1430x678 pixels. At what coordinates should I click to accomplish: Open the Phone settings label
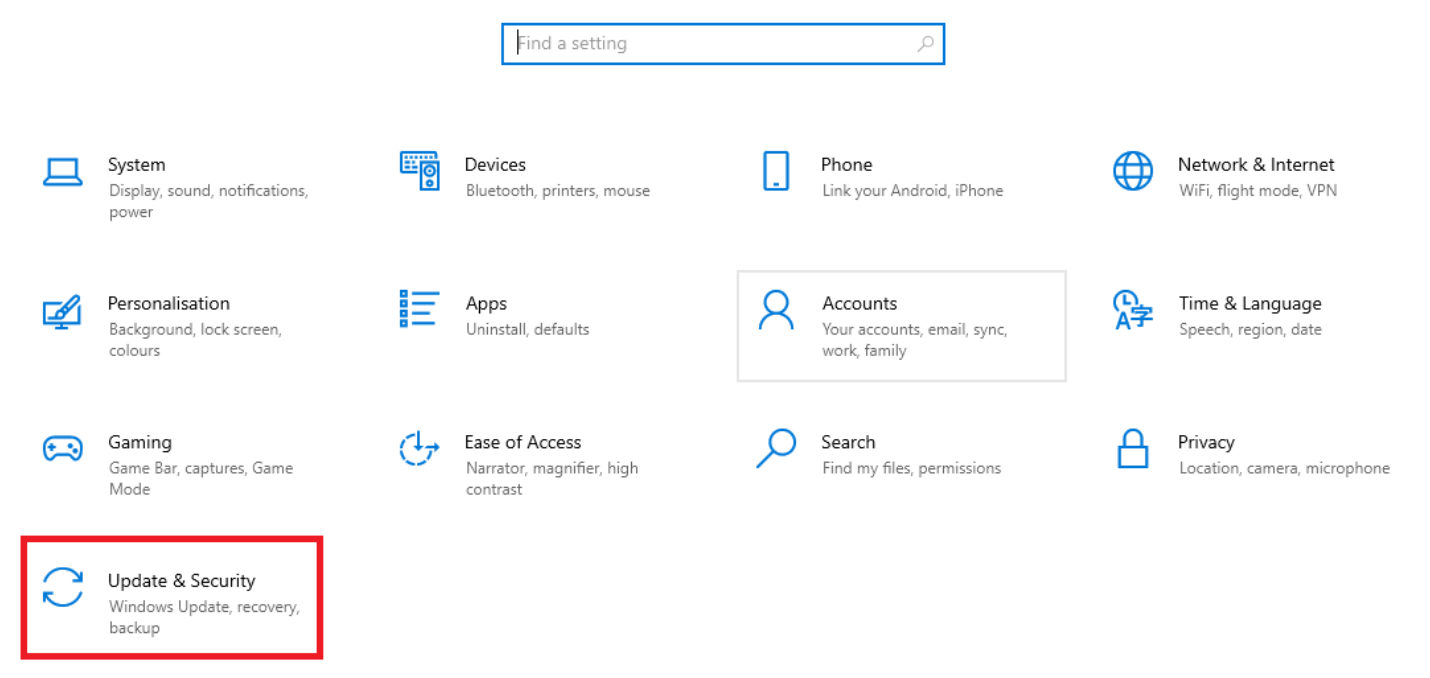point(847,164)
